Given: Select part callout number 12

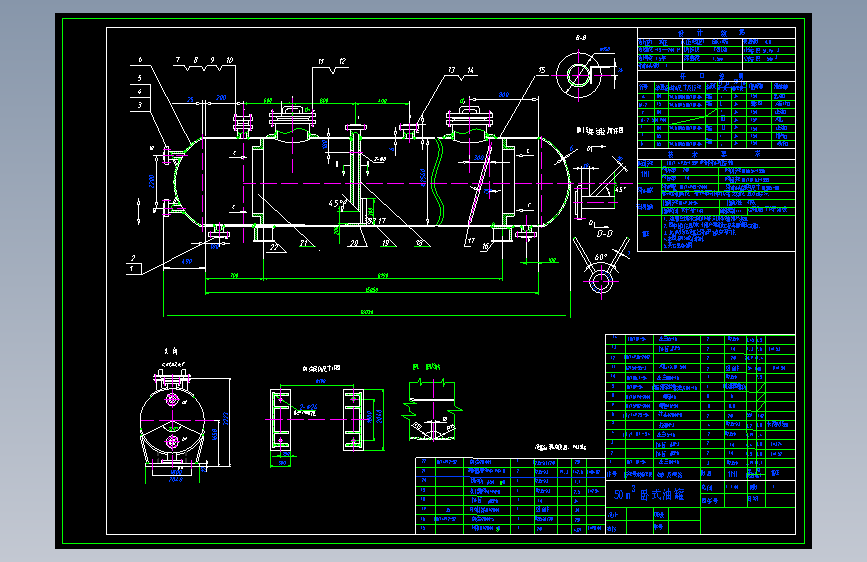Looking at the screenshot, I should coord(342,61).
